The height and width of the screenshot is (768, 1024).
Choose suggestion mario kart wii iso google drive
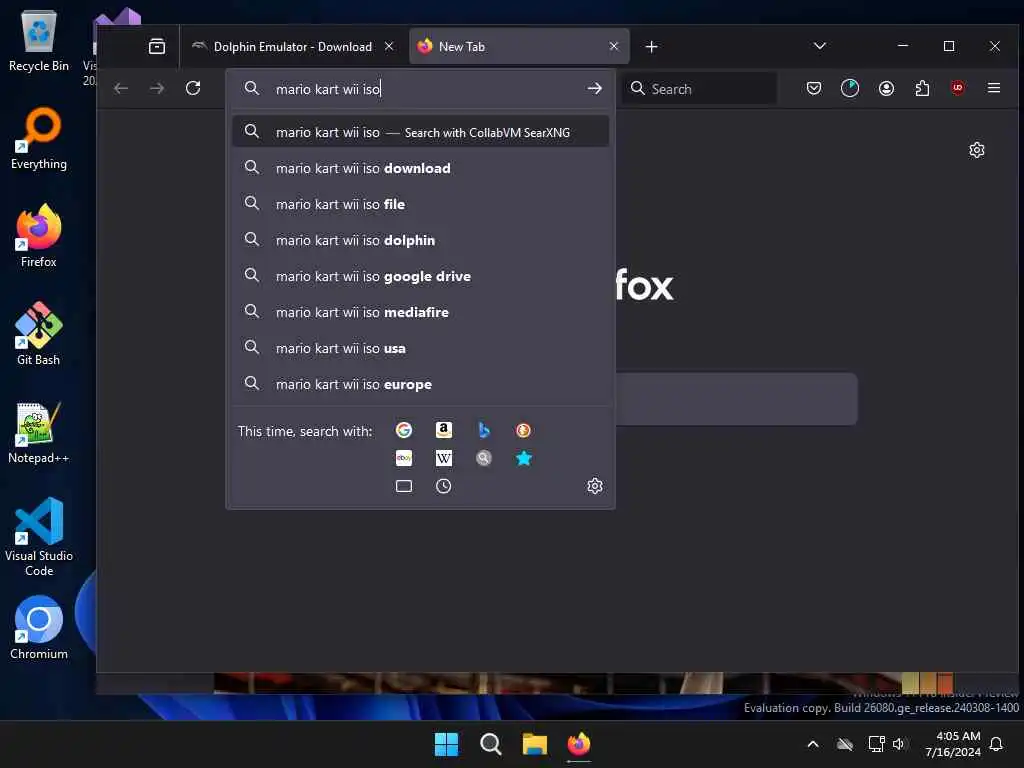click(421, 276)
